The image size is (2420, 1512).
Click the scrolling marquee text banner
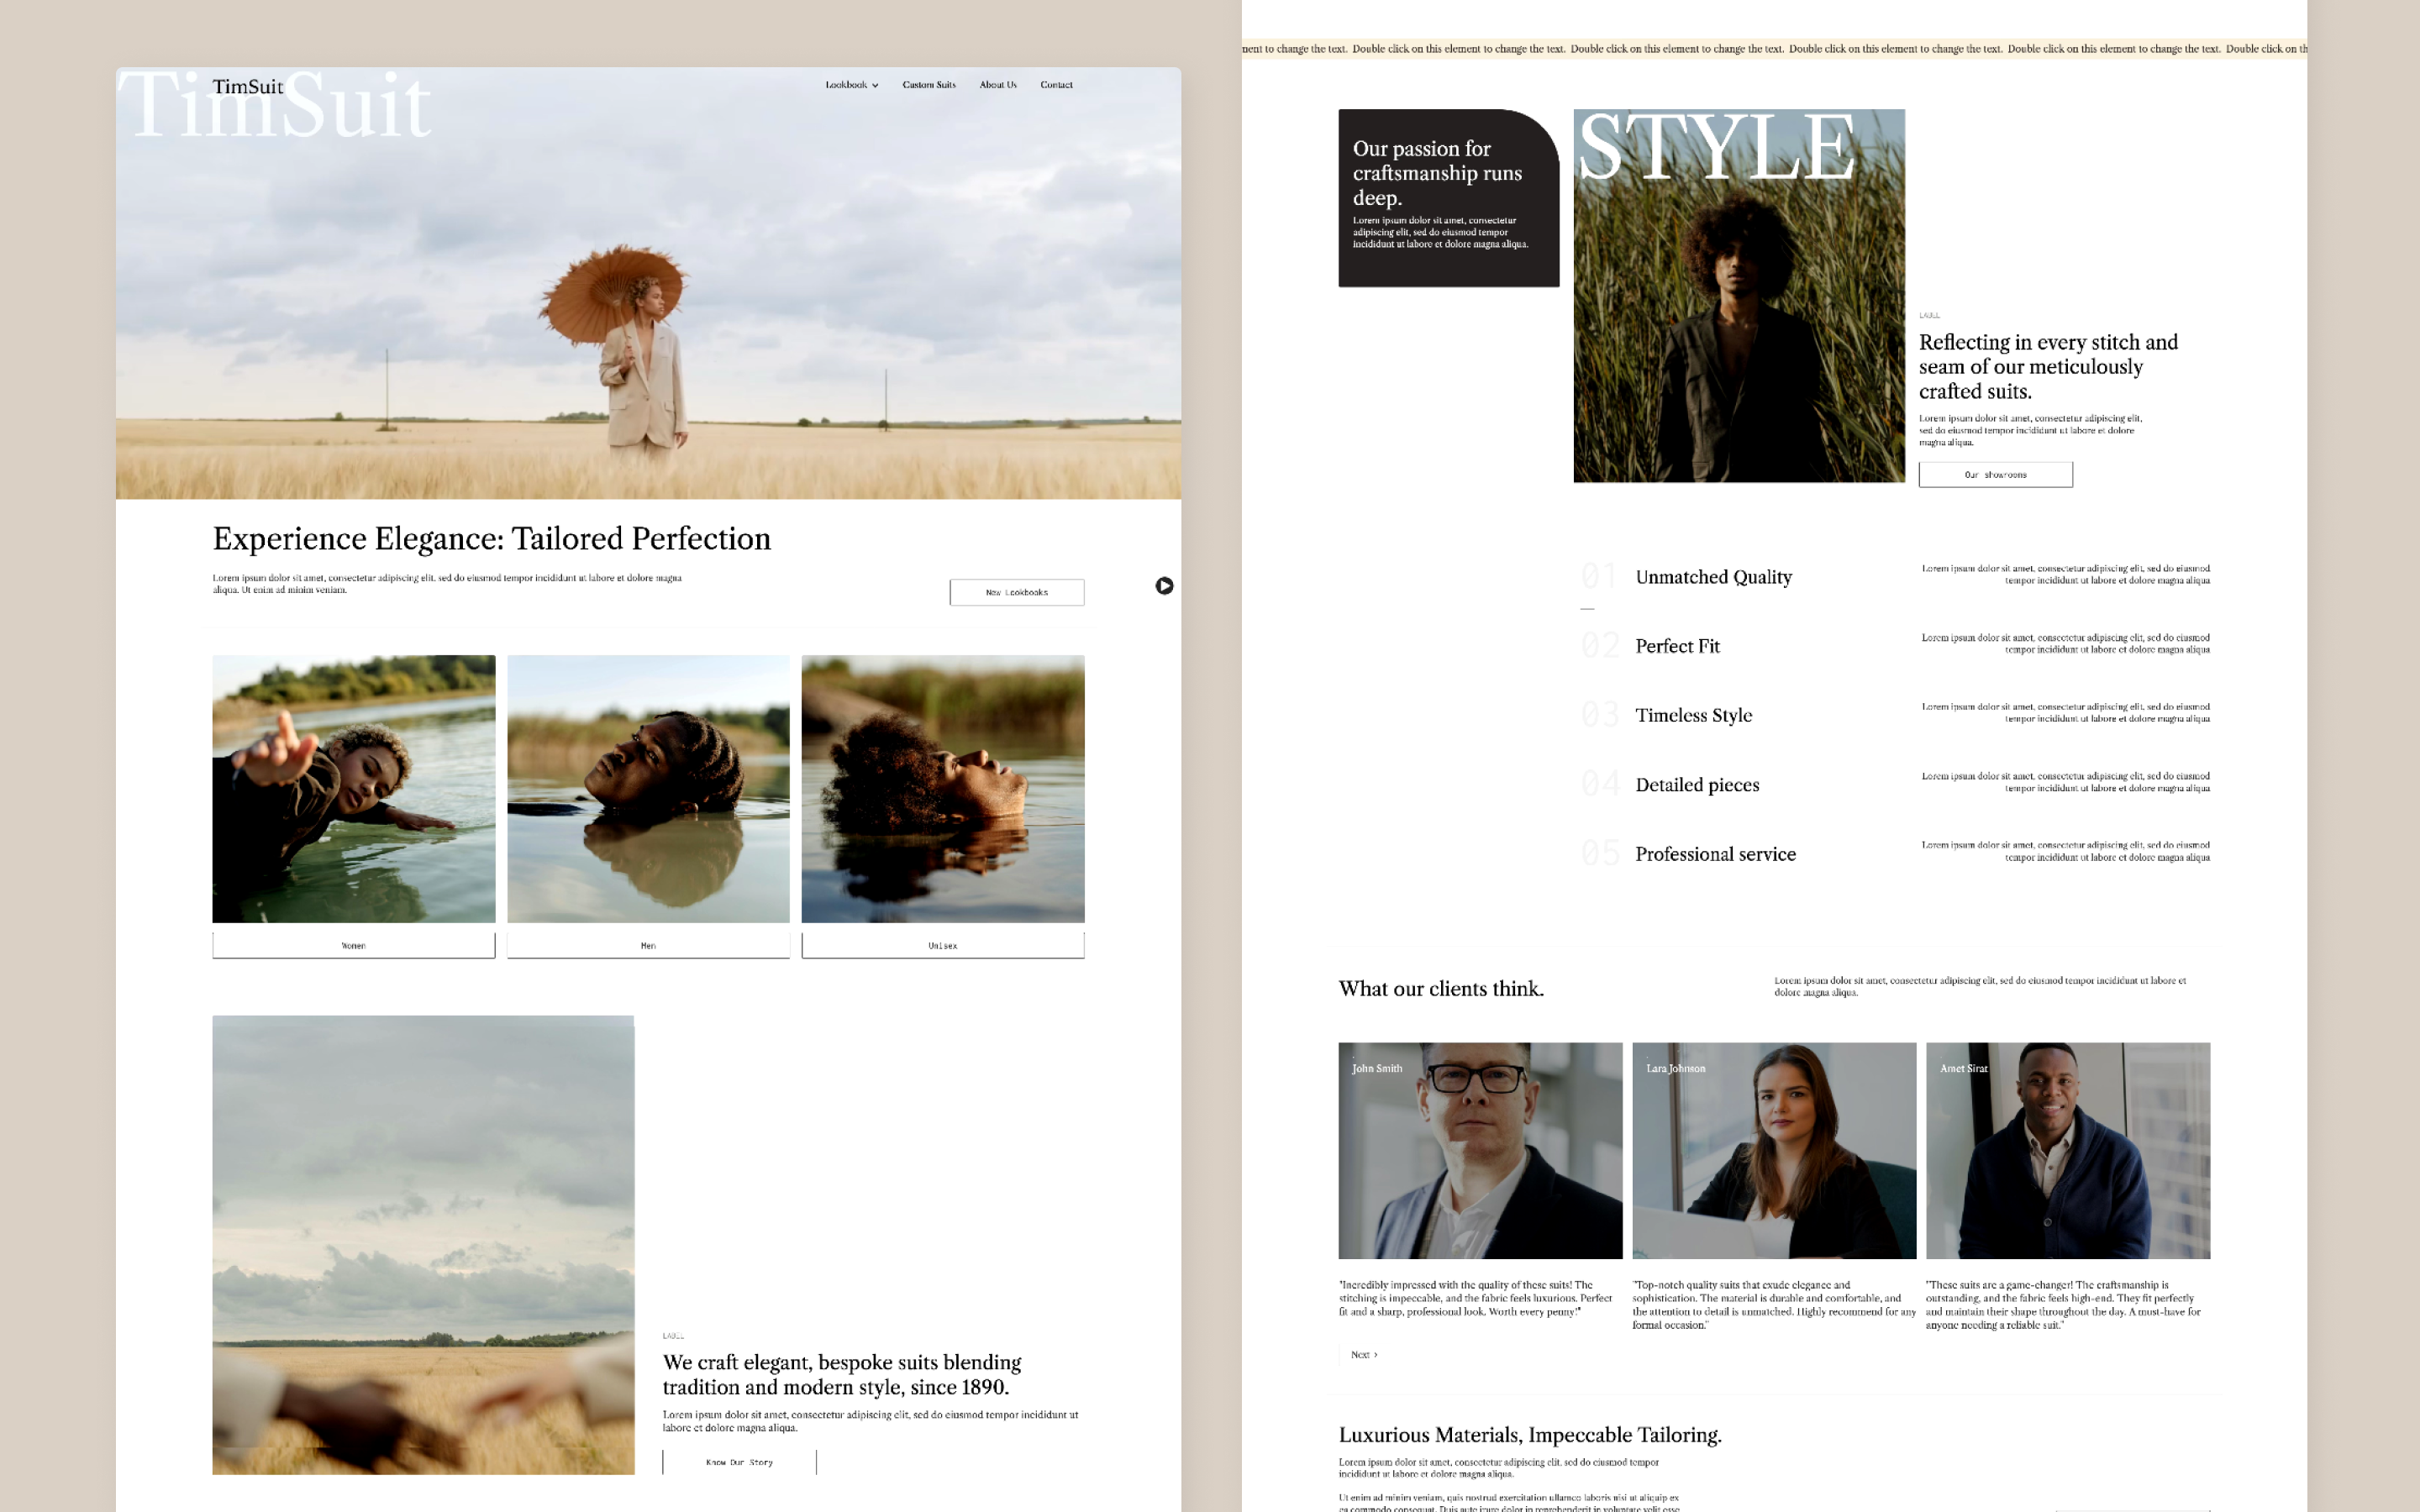click(1773, 49)
